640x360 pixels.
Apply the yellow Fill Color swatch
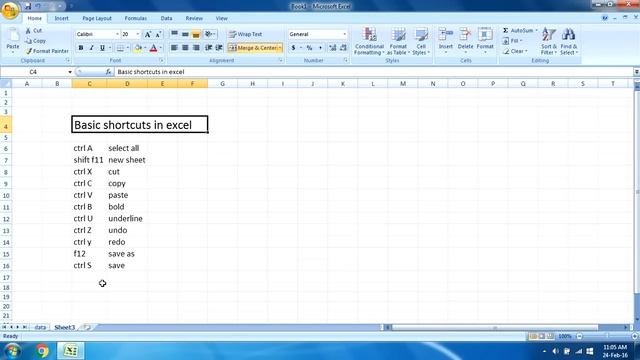coord(138,48)
